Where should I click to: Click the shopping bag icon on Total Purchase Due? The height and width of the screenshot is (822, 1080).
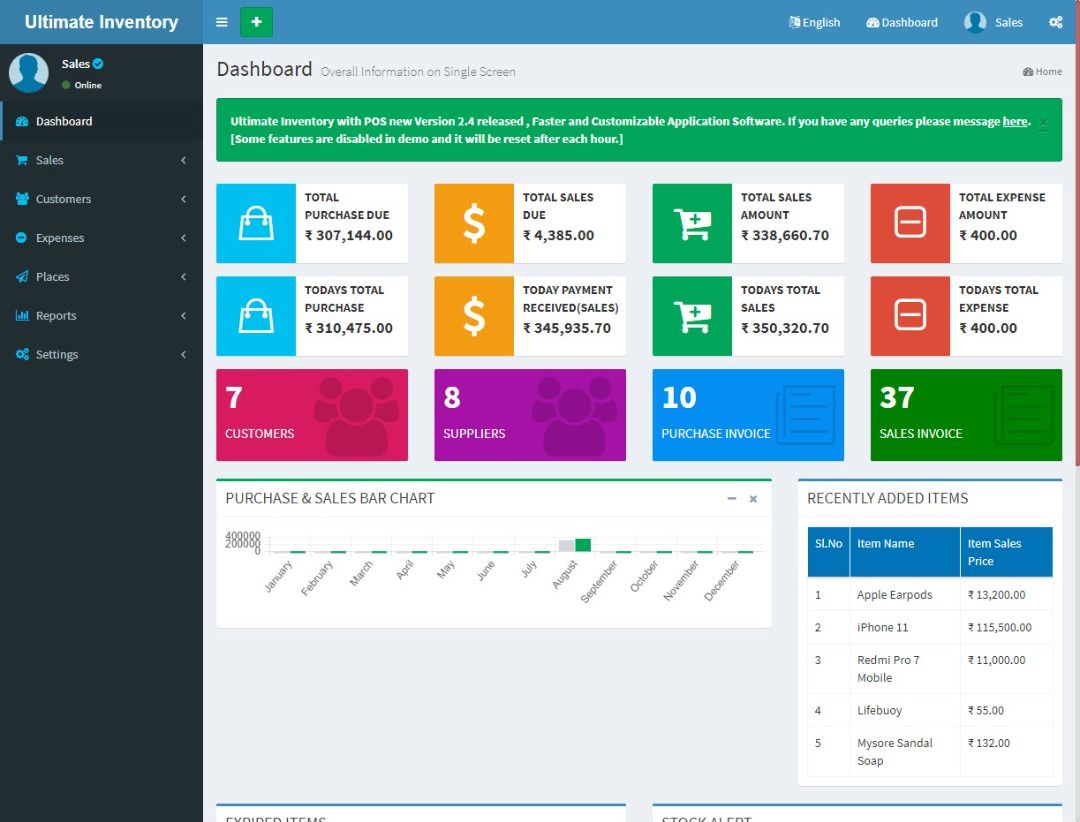tap(255, 221)
